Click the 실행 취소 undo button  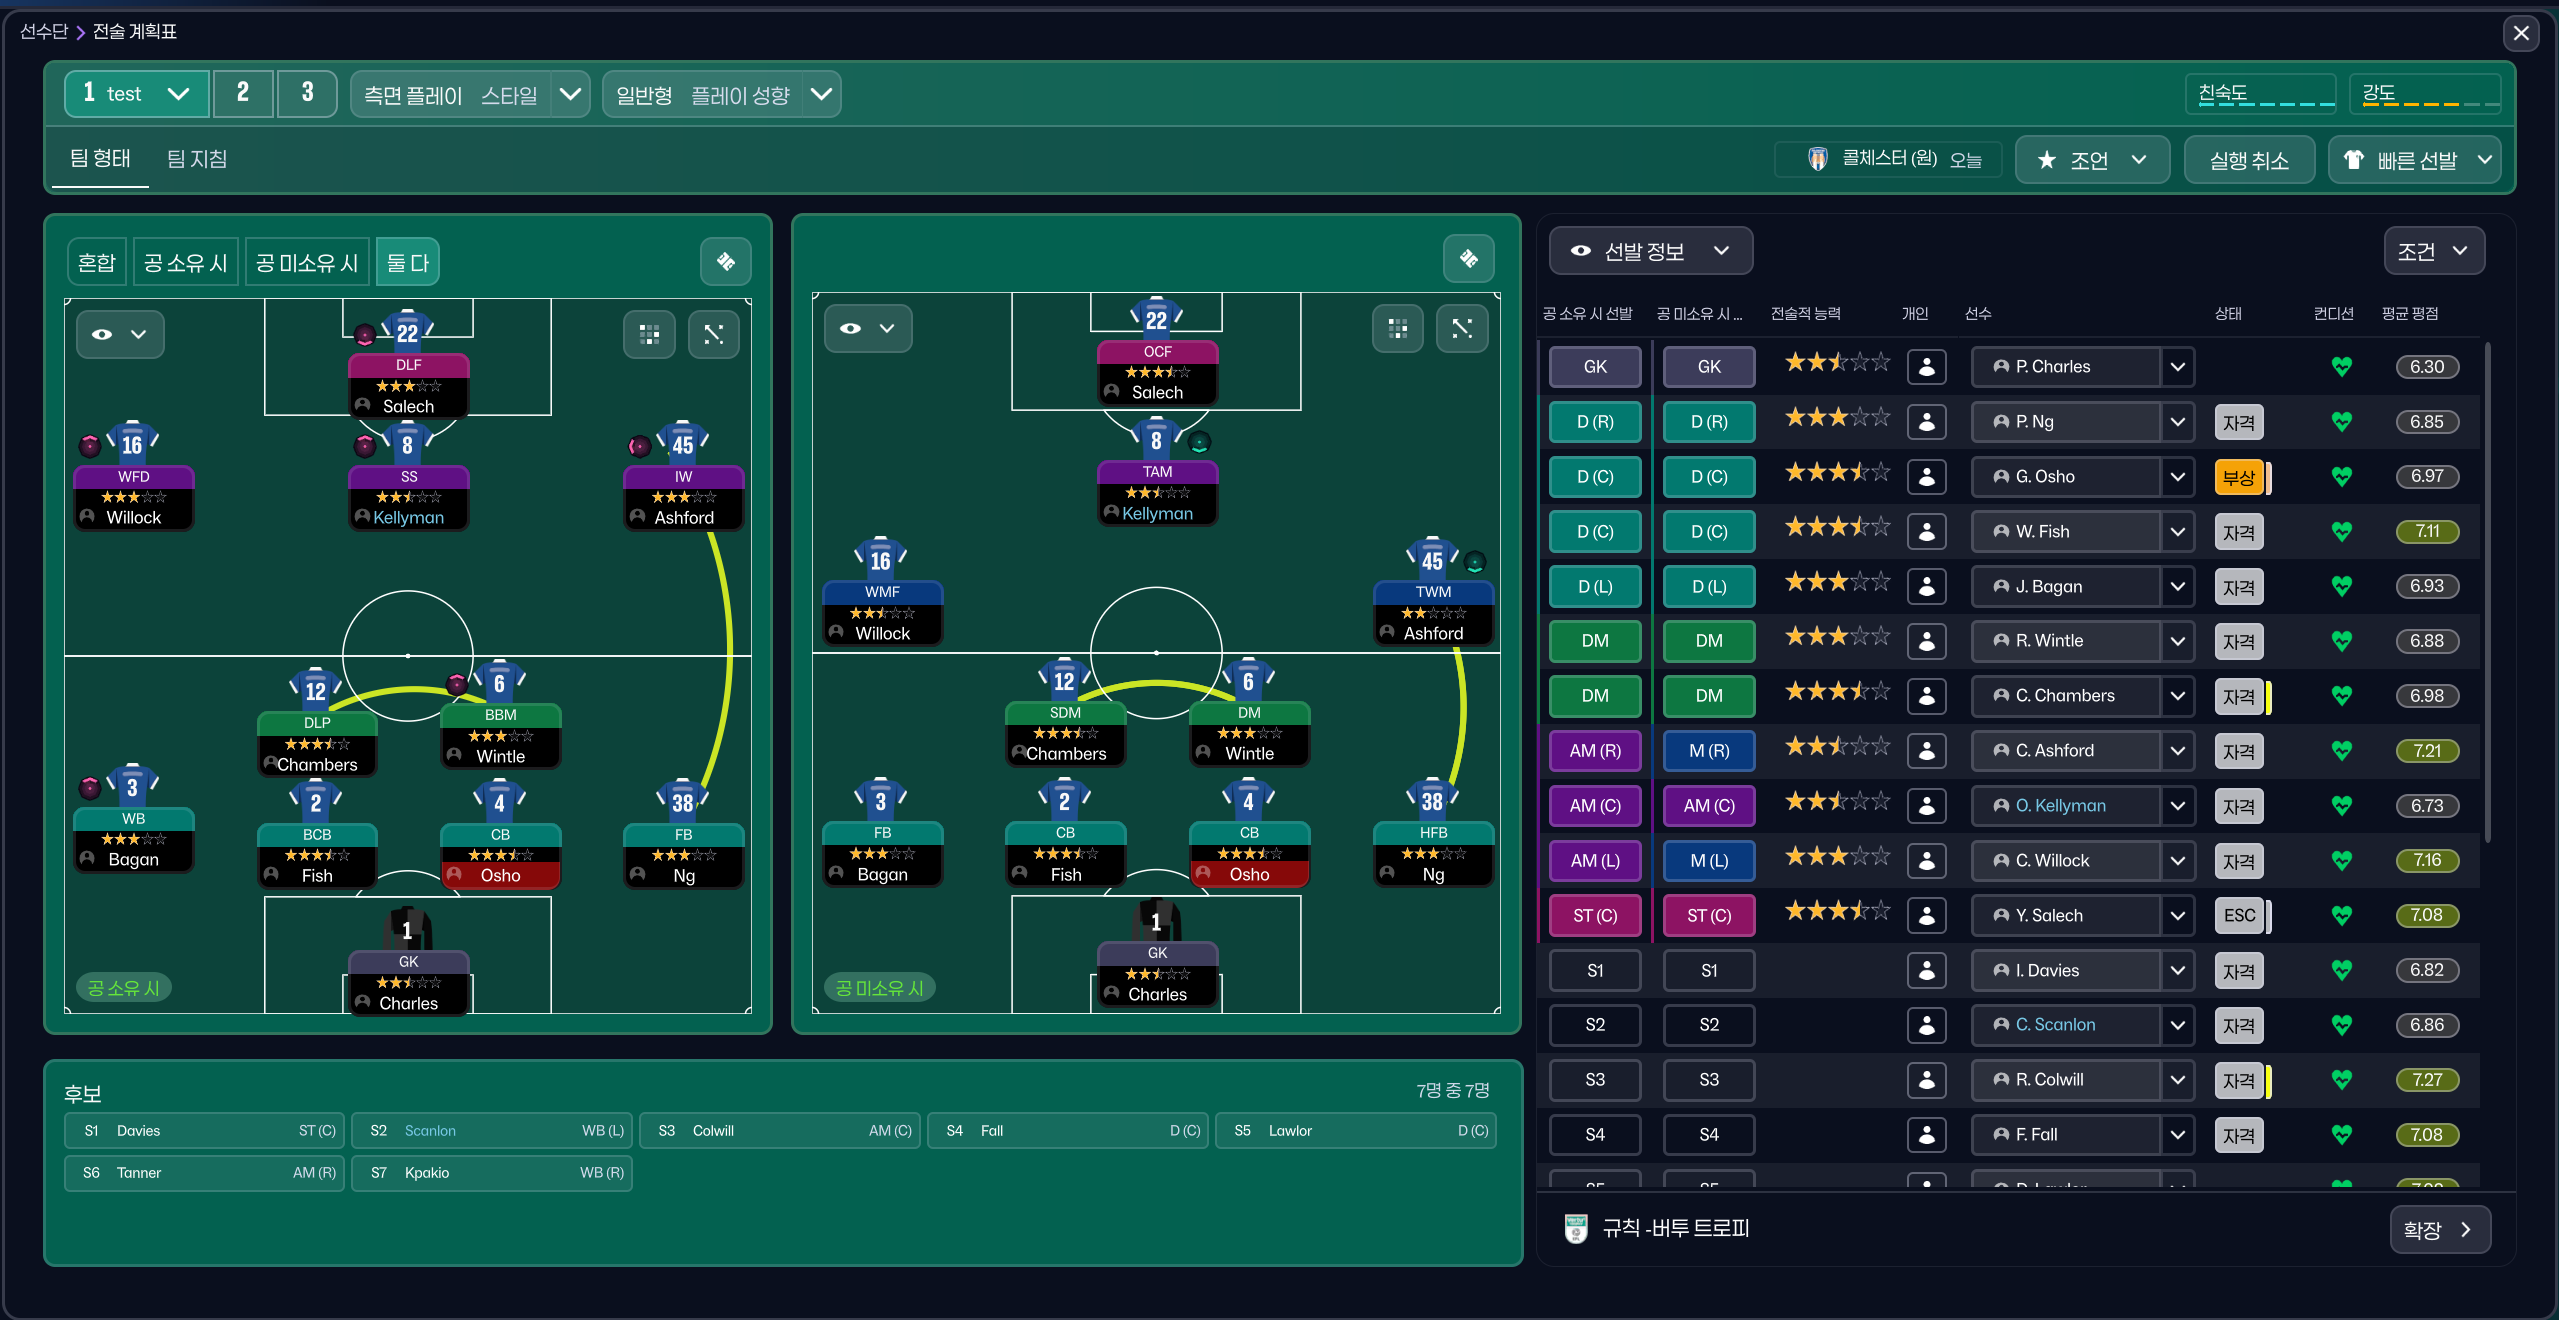[2249, 160]
